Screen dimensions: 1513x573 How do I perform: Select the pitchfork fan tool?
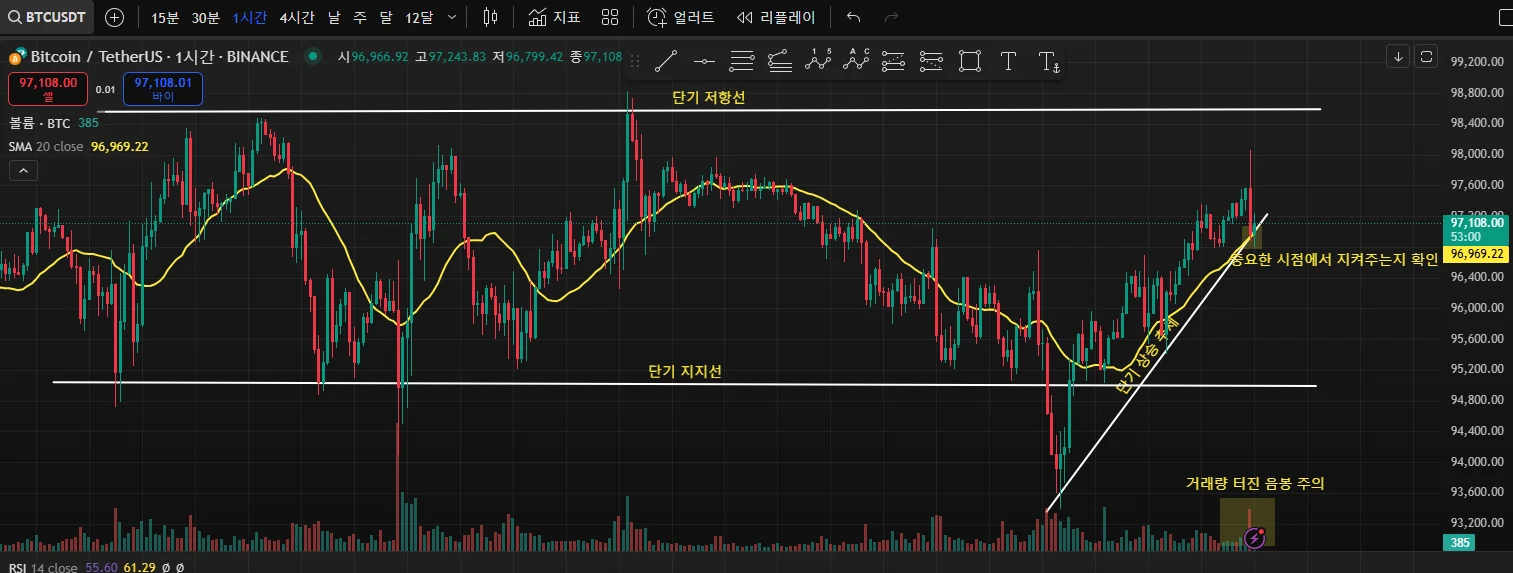point(780,62)
